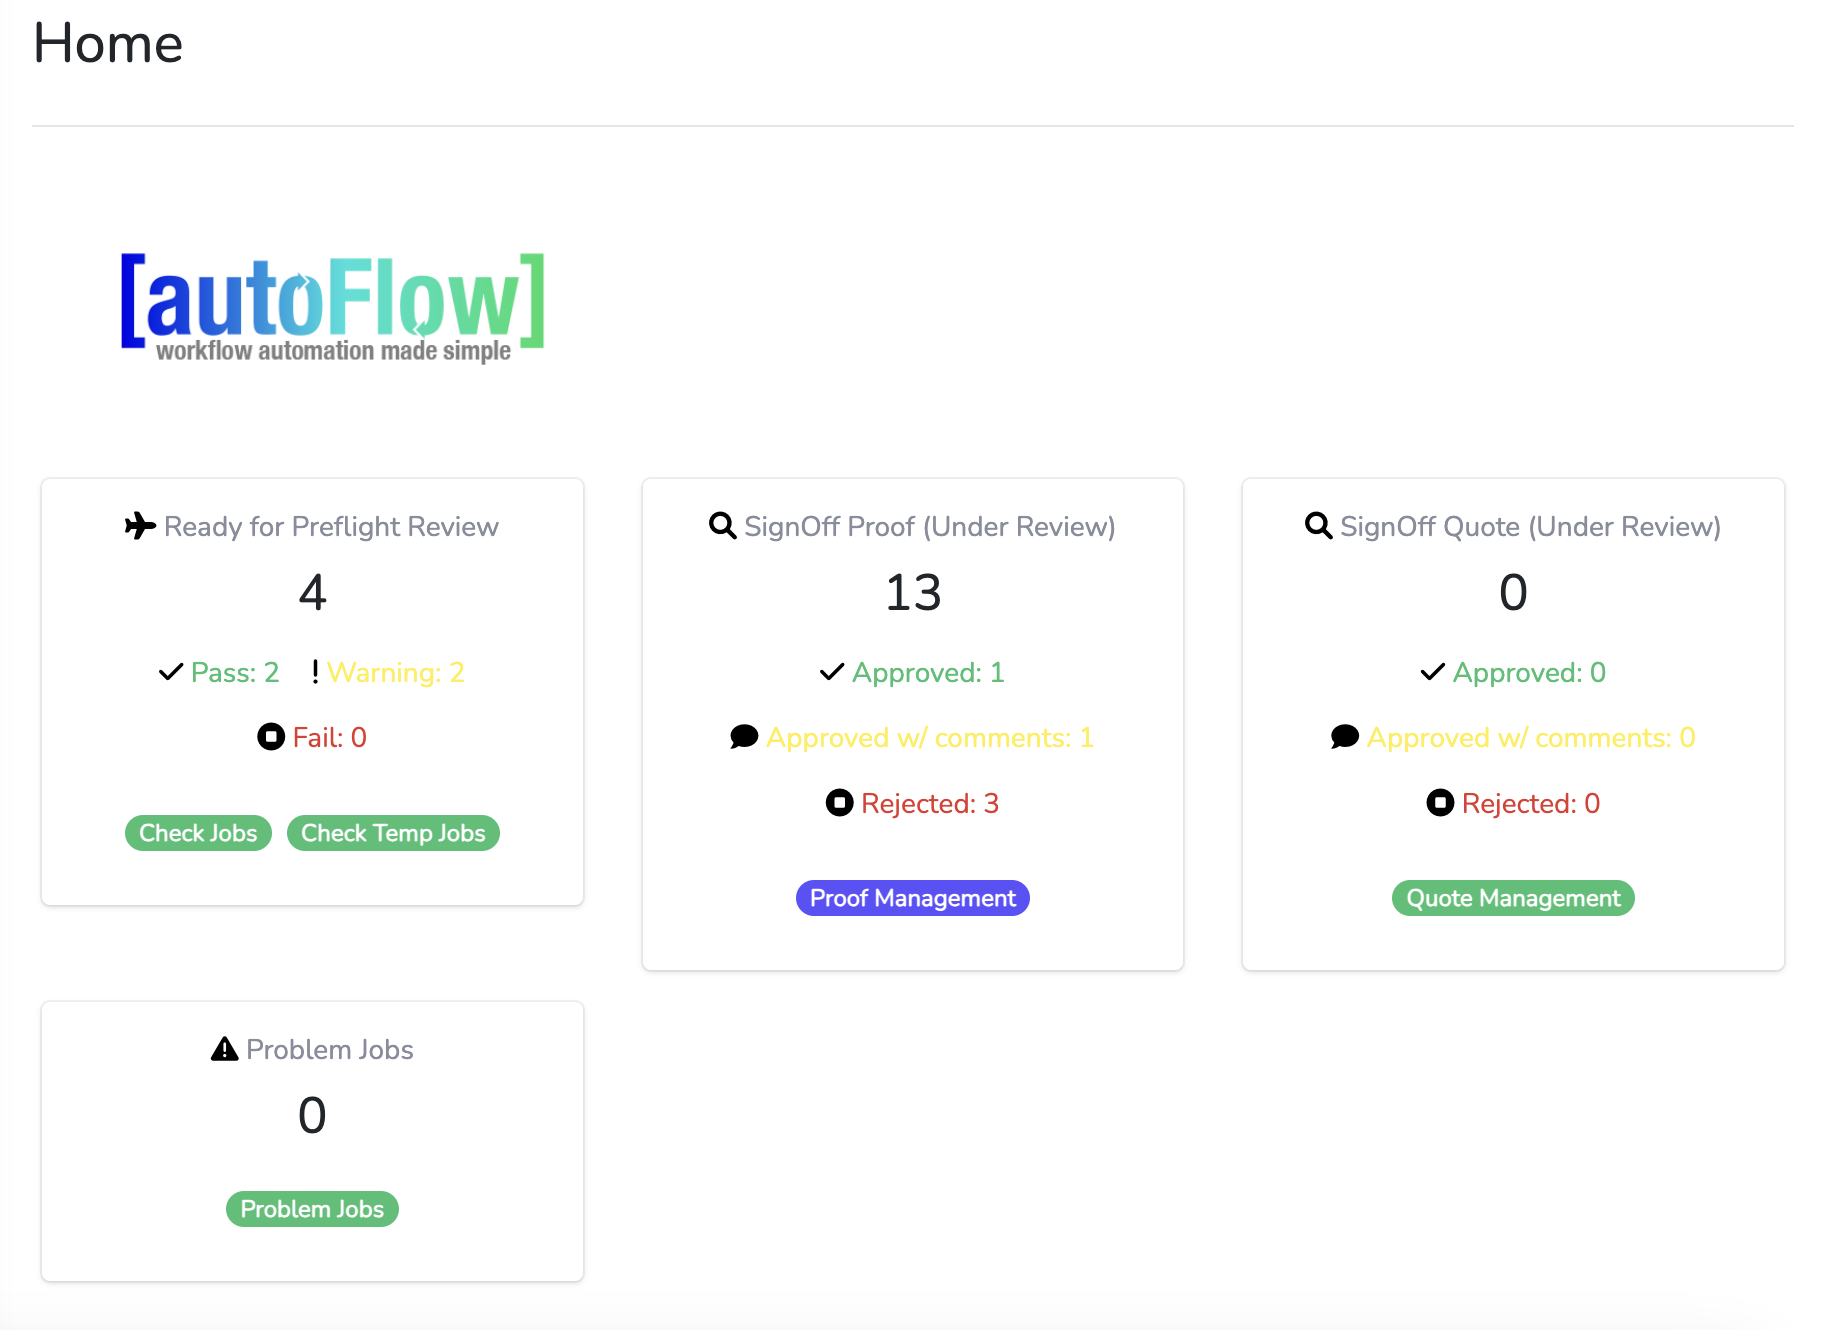The height and width of the screenshot is (1330, 1846).
Task: Click the speech bubble icon in SignOff Proof card
Action: pos(744,737)
